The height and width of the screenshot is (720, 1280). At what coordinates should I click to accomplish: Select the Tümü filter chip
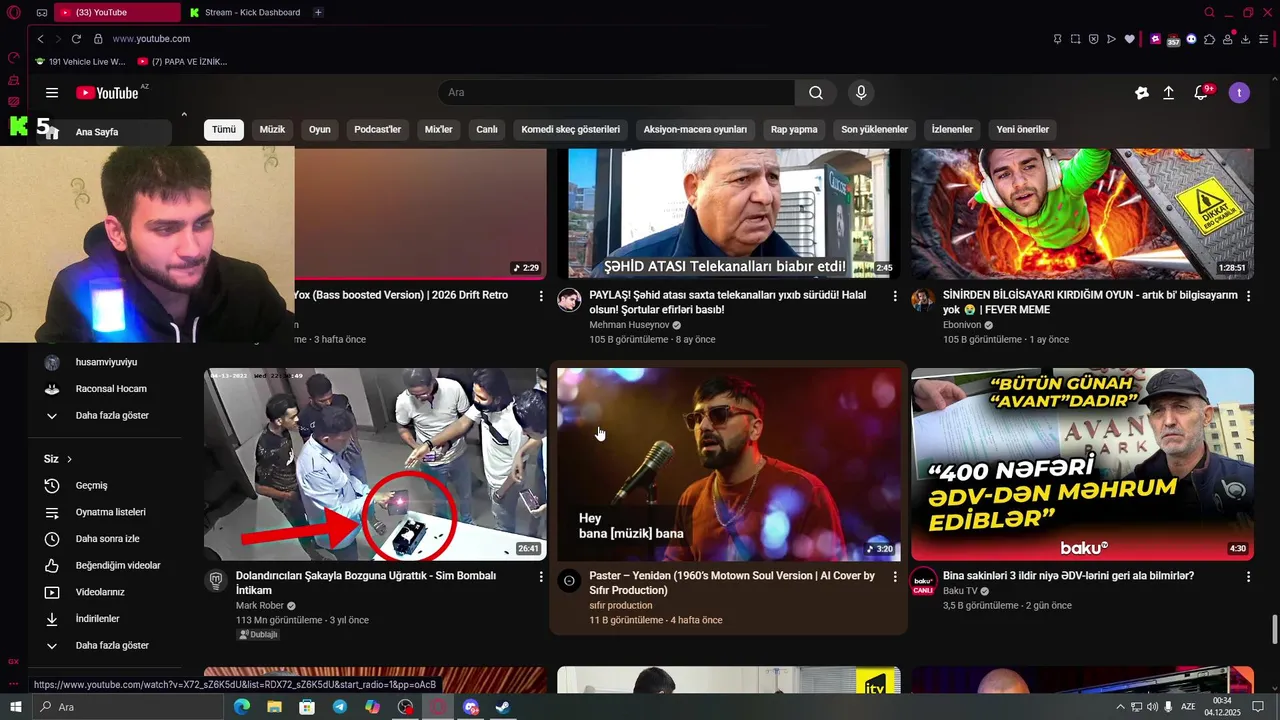coord(224,130)
